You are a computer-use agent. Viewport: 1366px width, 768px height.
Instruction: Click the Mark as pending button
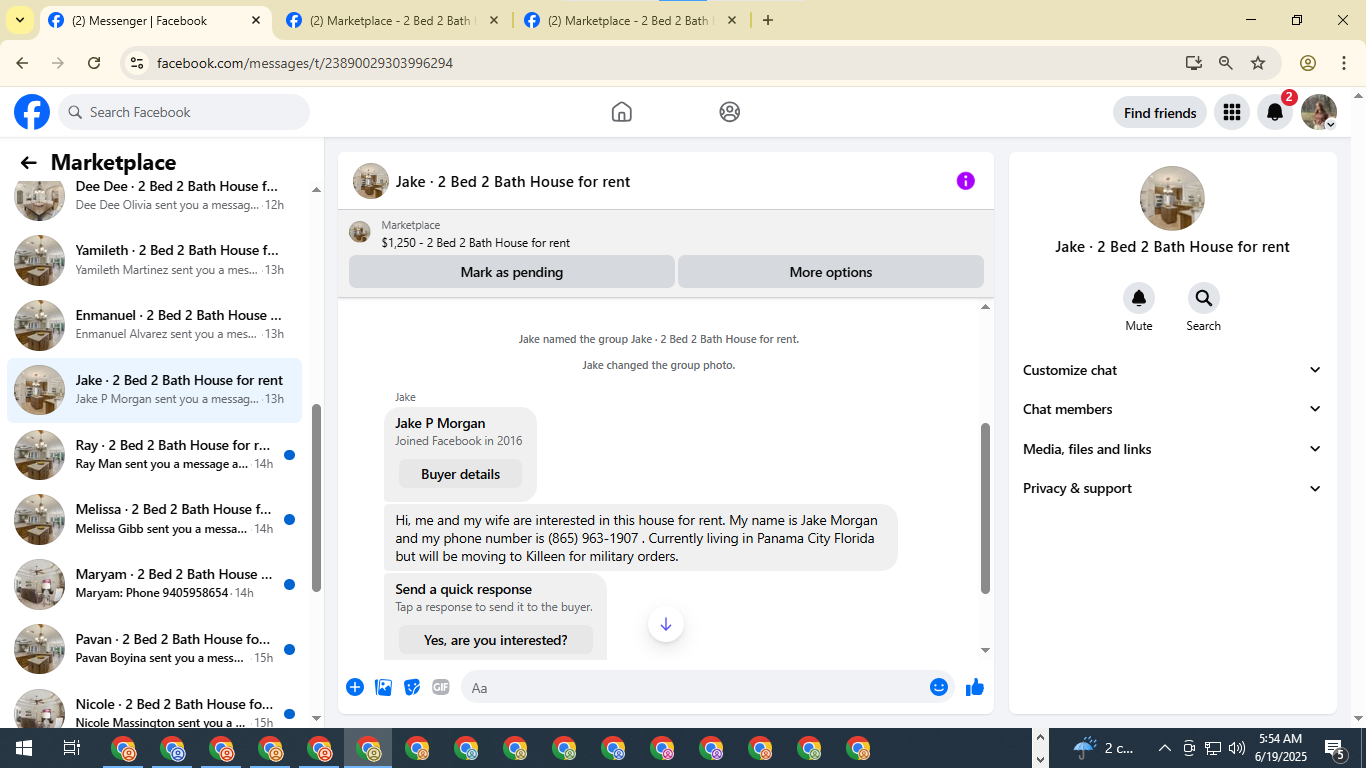click(x=512, y=272)
